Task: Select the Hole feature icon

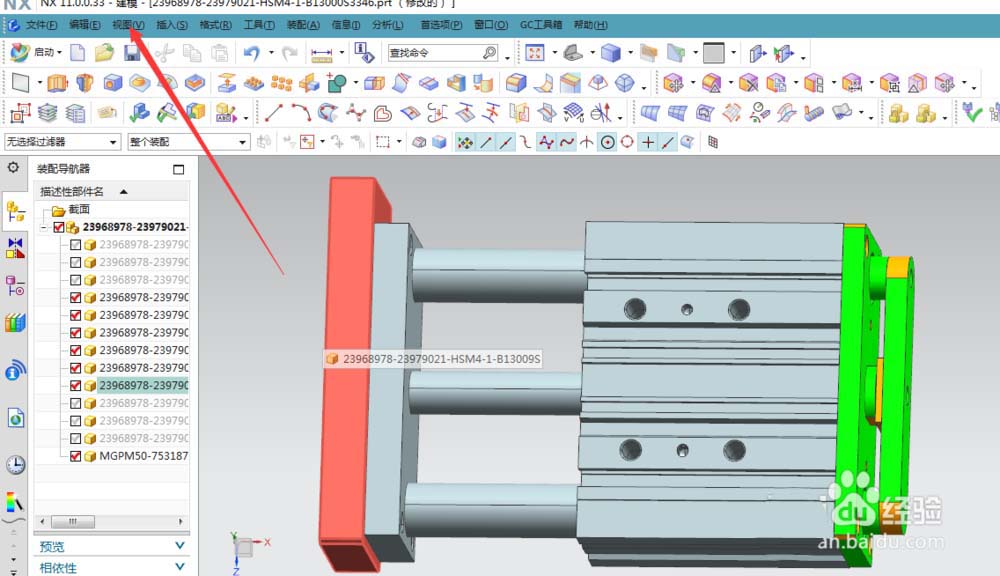Action: [x=113, y=83]
